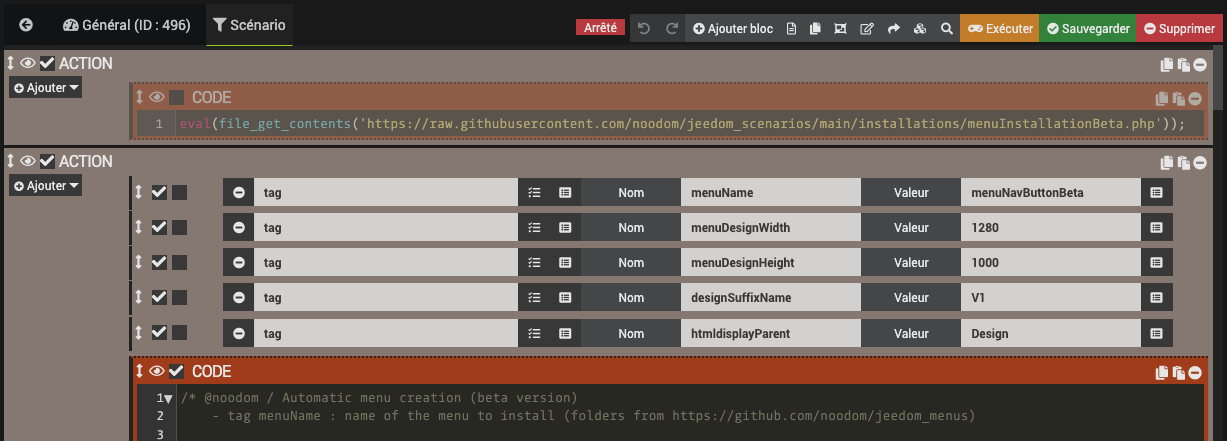Delete scenario with Supprimer button

tap(1179, 29)
